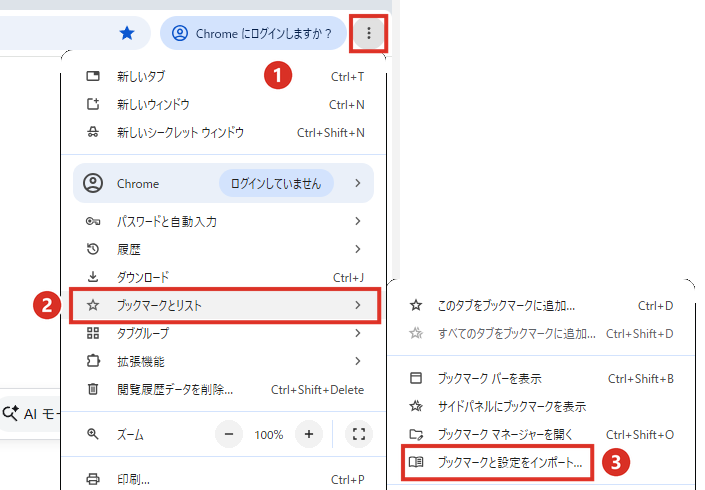705x490 pixels.
Task: Select 印刷... menu item
Action: 223,479
